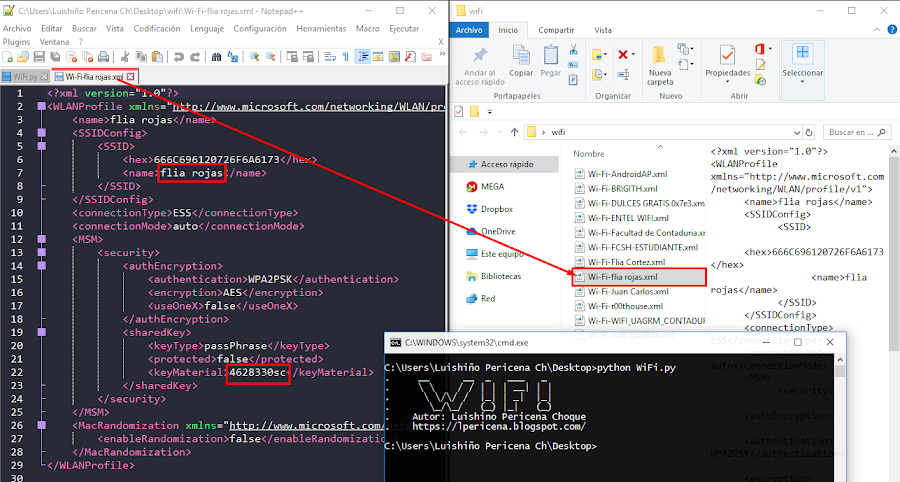Click the cmd window vertical scrollbar
The image size is (900, 482).
pyautogui.click(x=840, y=418)
